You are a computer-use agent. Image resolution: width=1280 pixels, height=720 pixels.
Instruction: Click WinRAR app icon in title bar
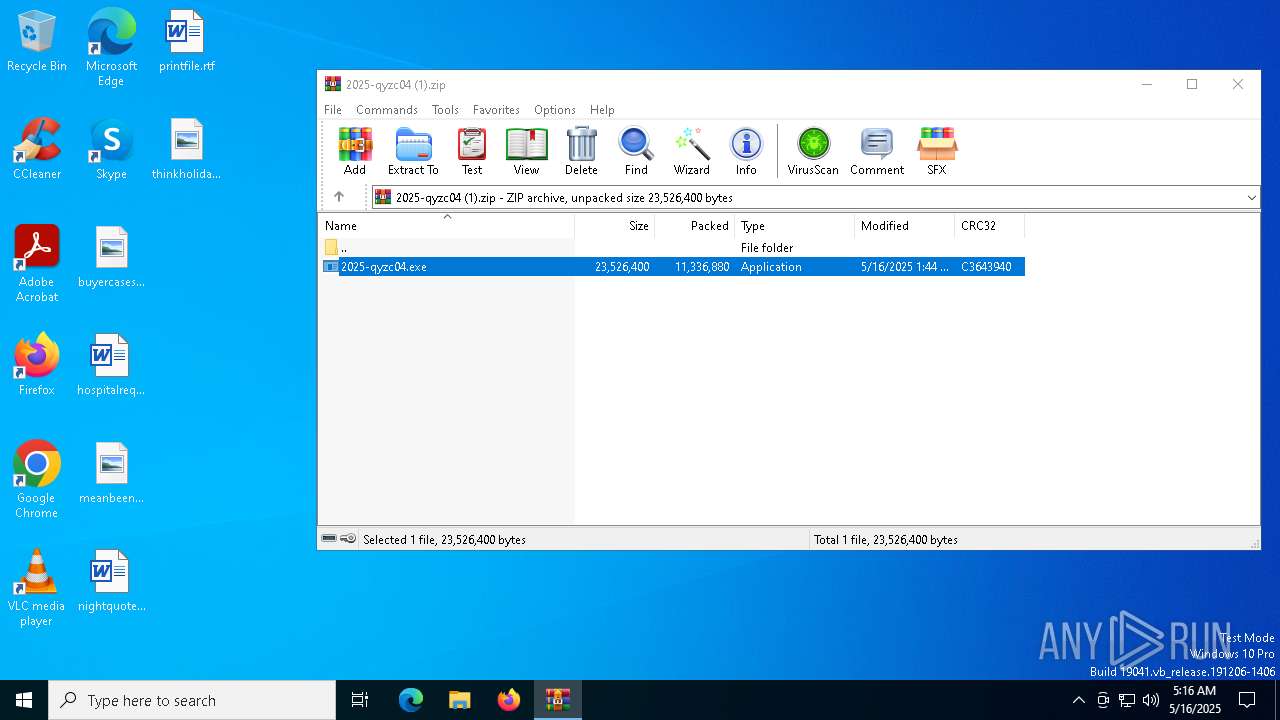click(x=332, y=84)
